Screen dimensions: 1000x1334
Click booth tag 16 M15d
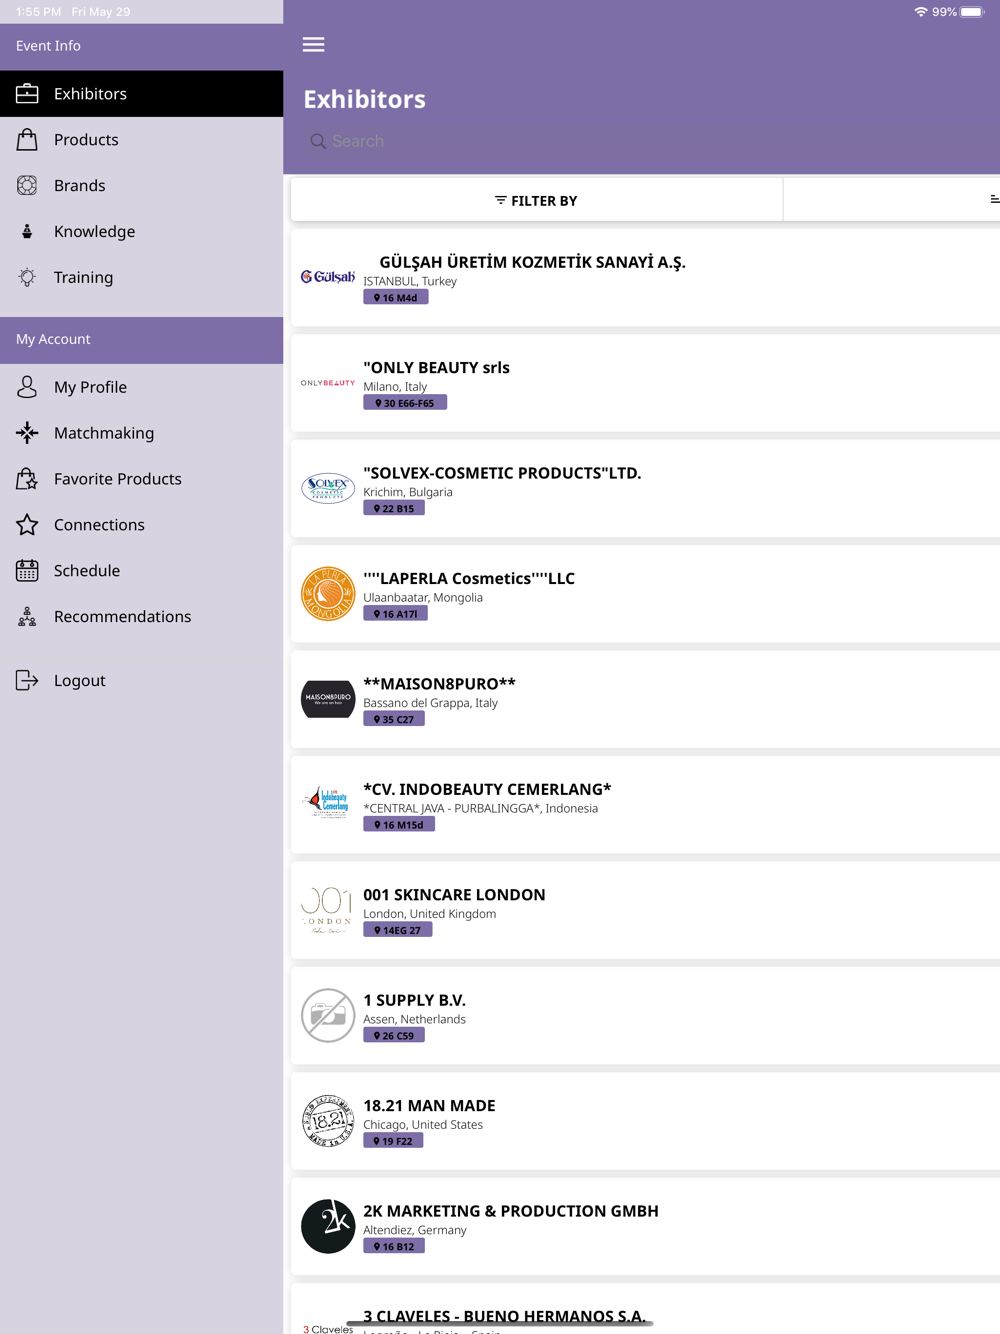click(x=399, y=825)
